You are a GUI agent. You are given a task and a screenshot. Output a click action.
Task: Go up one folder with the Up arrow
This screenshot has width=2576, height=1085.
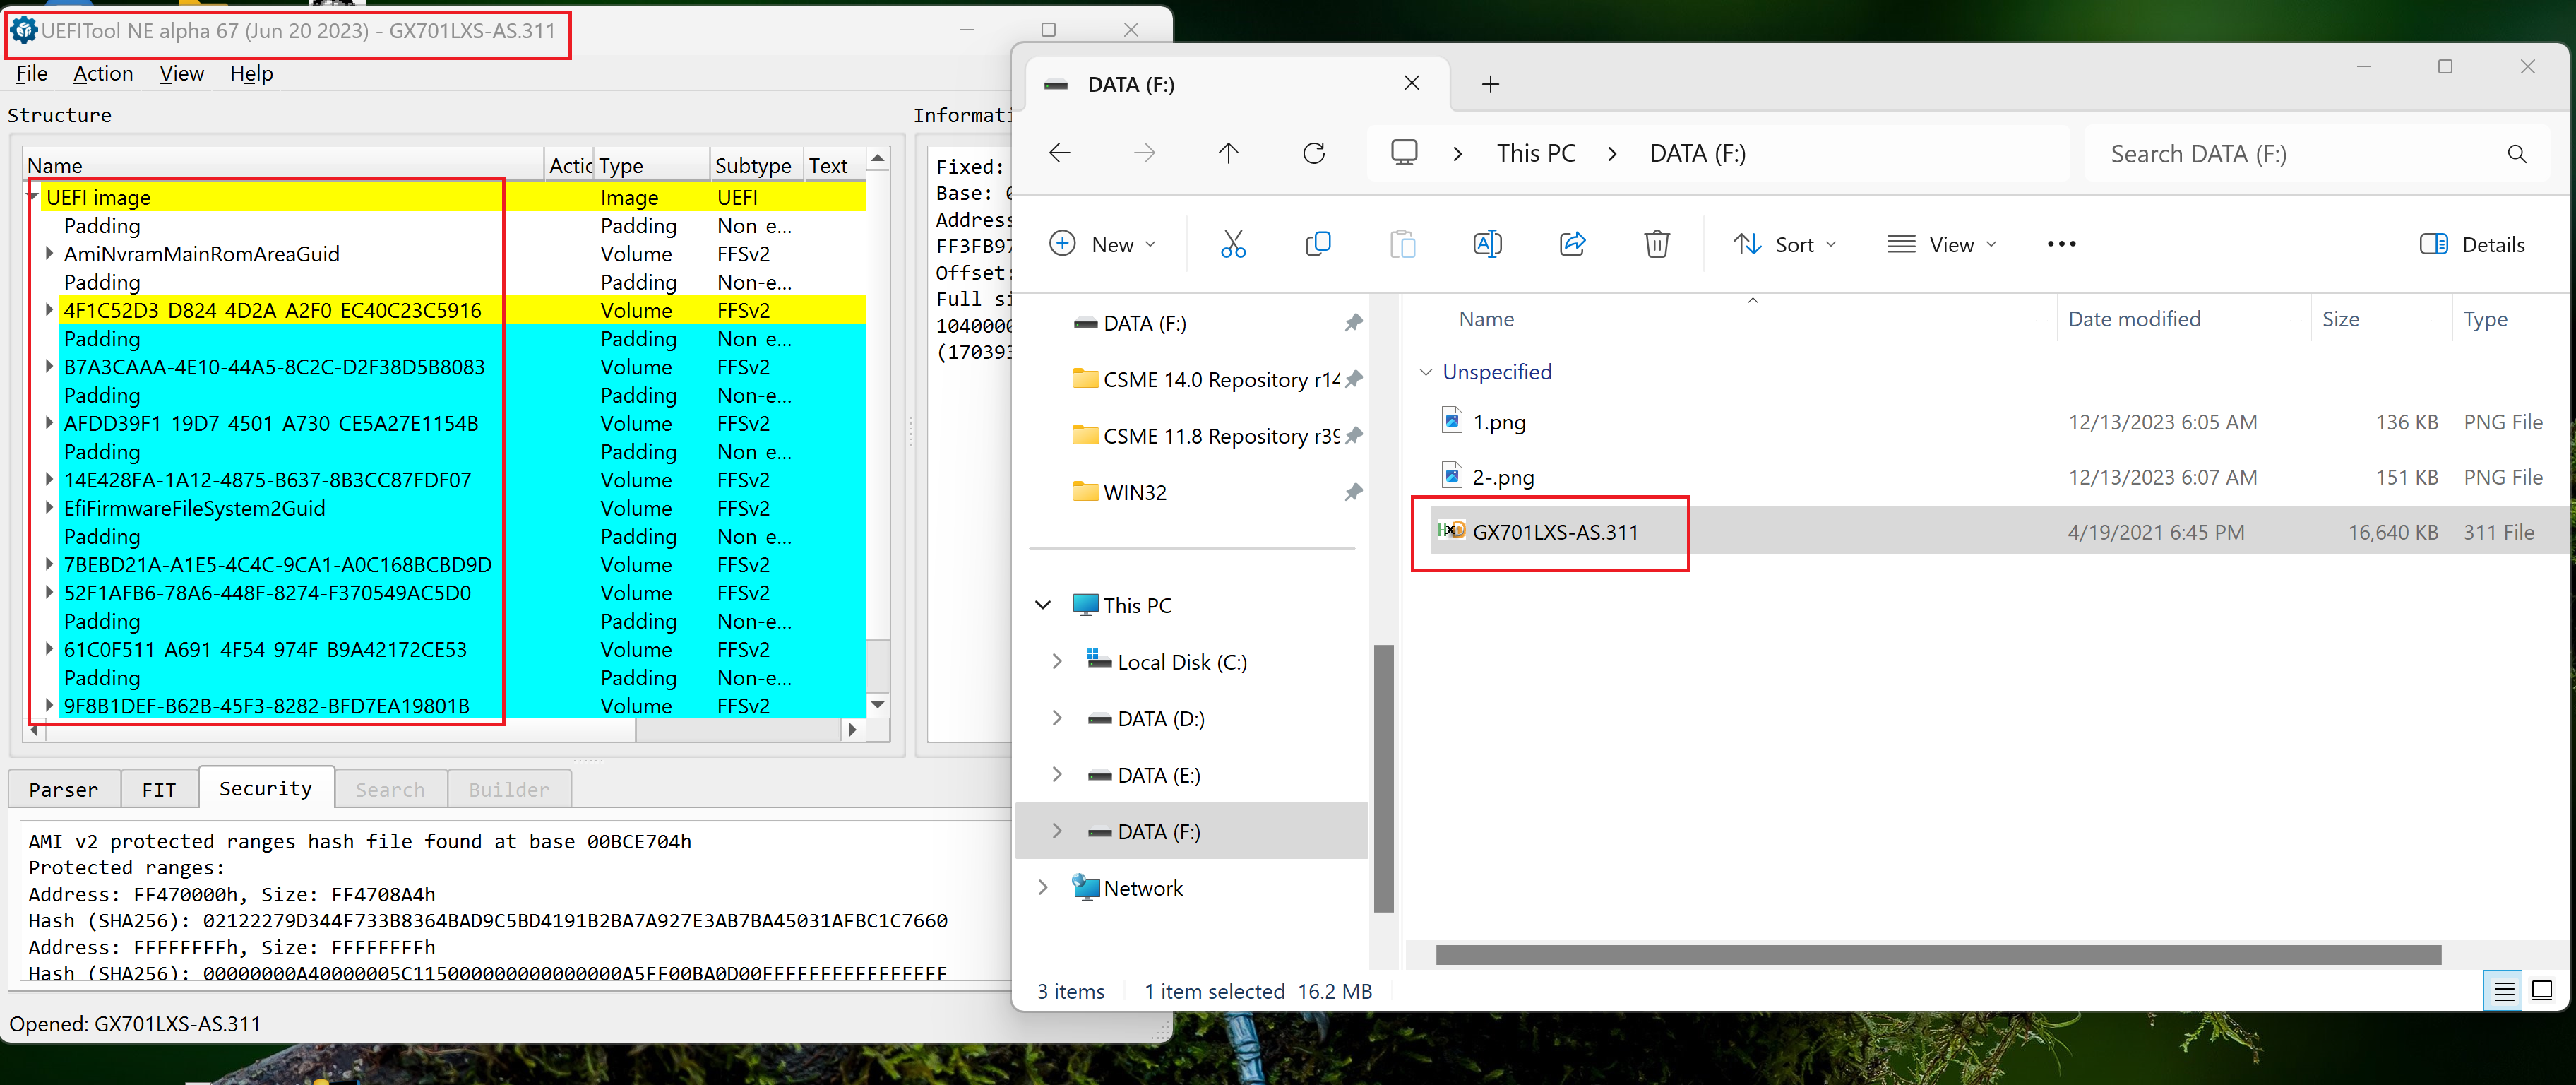[1228, 153]
